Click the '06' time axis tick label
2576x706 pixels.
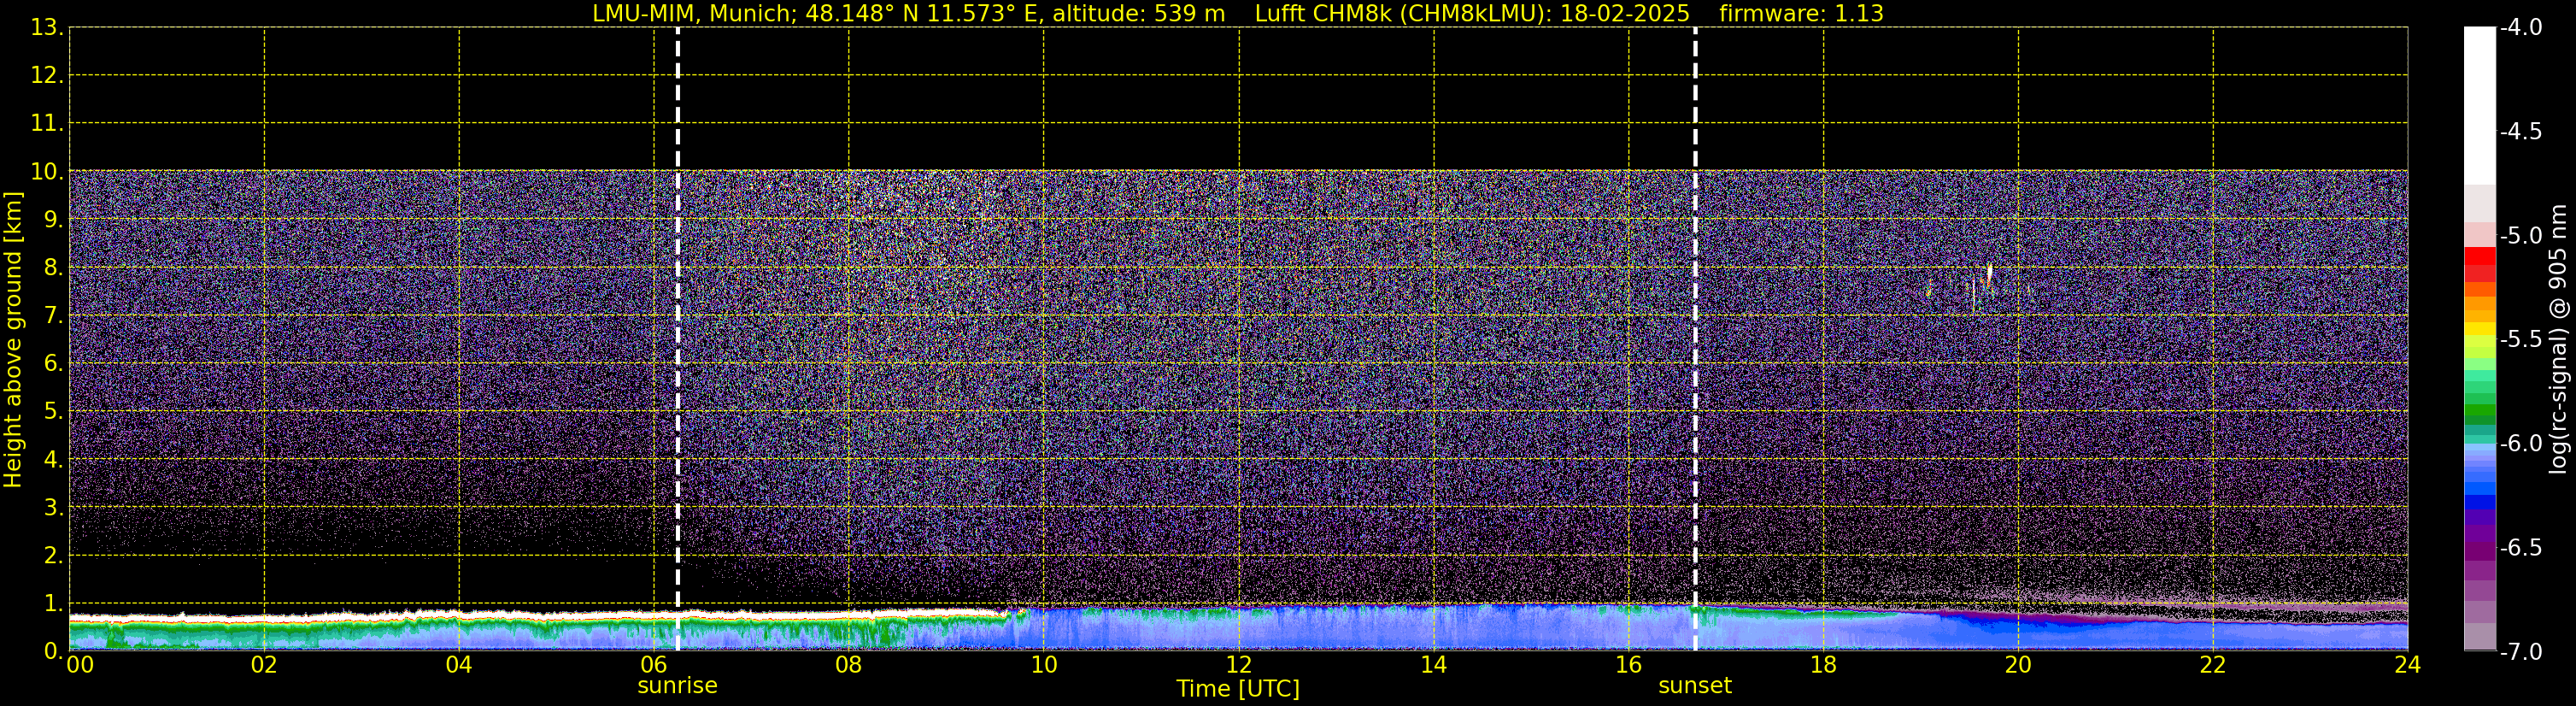[654, 665]
